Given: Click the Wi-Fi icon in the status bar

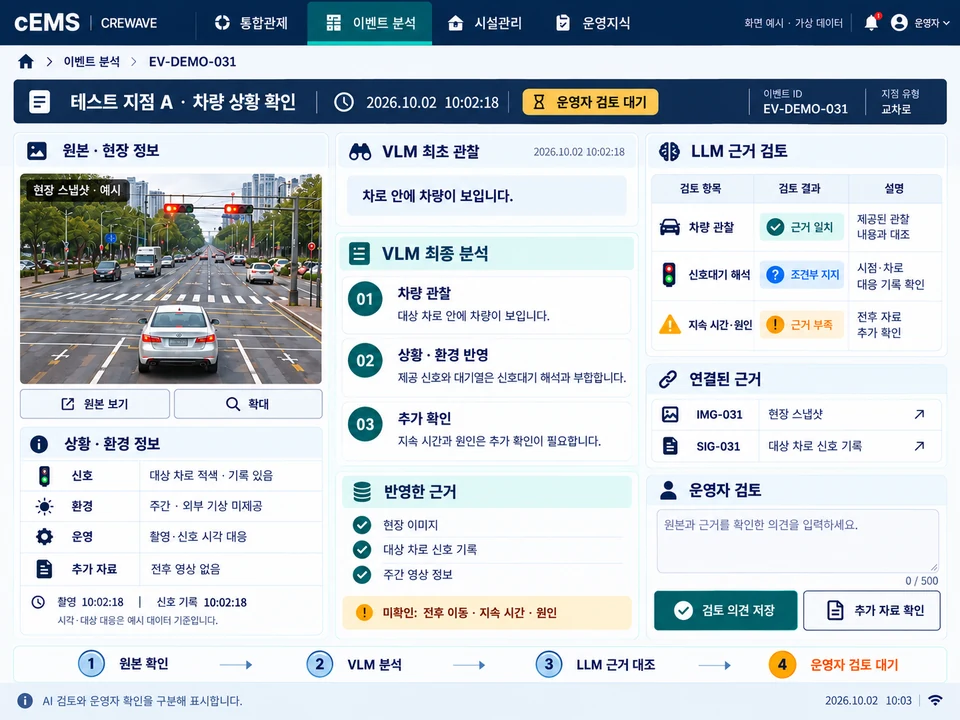Looking at the screenshot, I should tap(935, 700).
